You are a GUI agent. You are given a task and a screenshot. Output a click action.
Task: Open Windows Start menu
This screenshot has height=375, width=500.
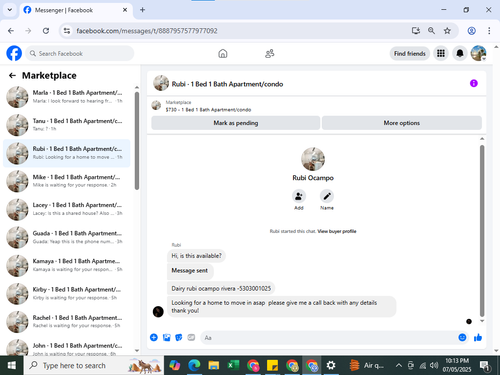[12, 366]
